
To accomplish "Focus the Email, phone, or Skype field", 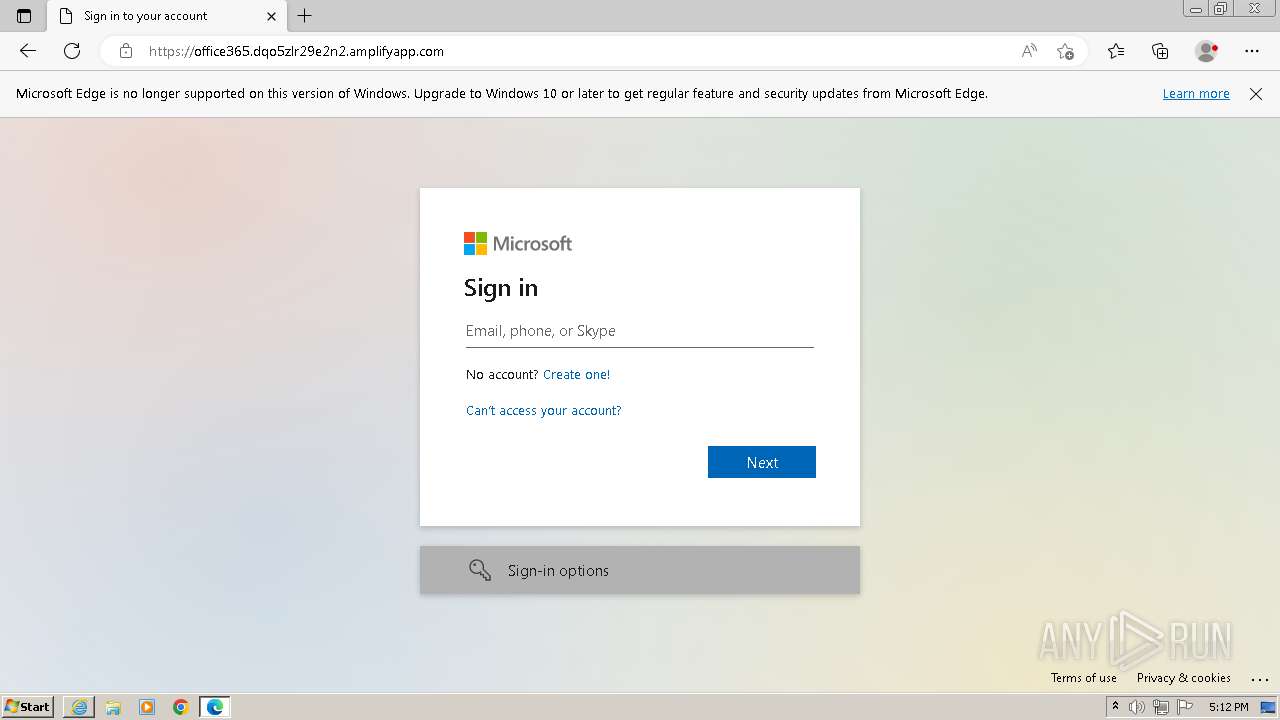I will coord(640,331).
